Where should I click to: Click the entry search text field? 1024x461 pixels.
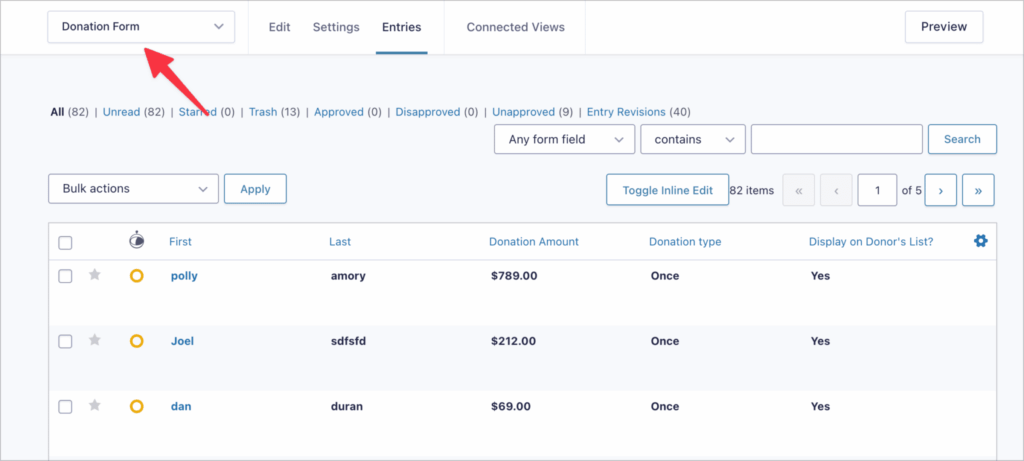[836, 139]
